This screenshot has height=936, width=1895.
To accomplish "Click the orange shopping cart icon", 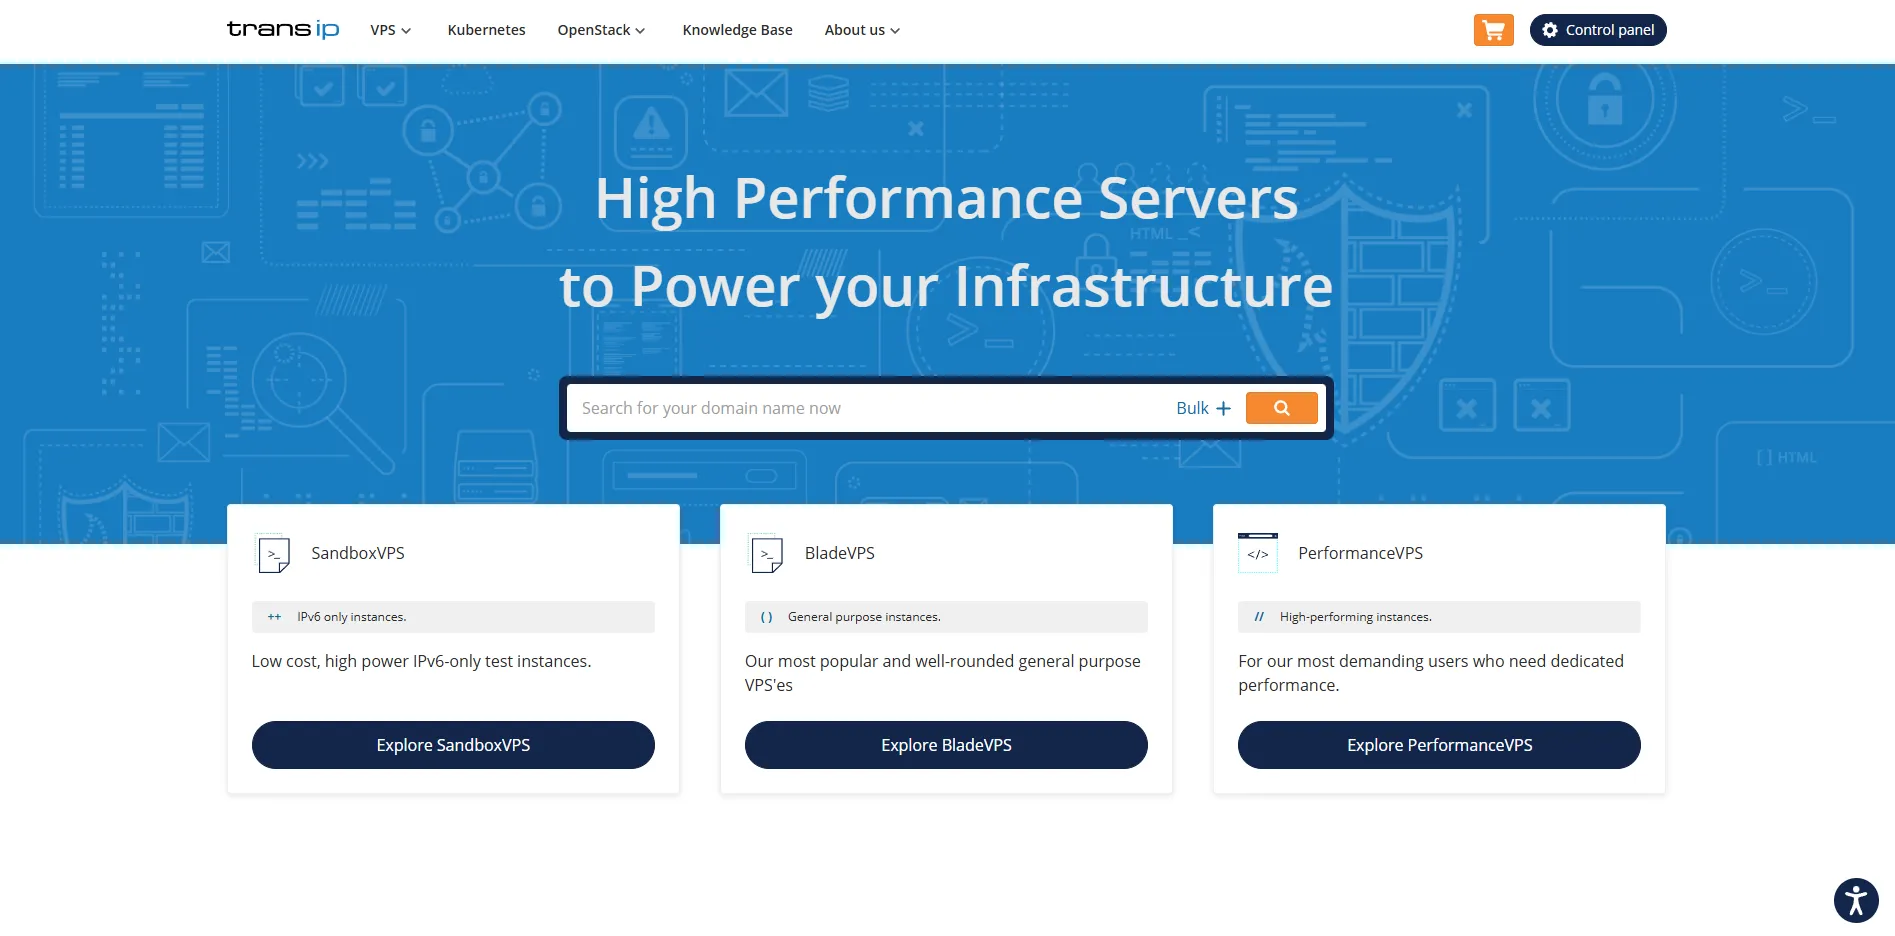I will [x=1492, y=30].
